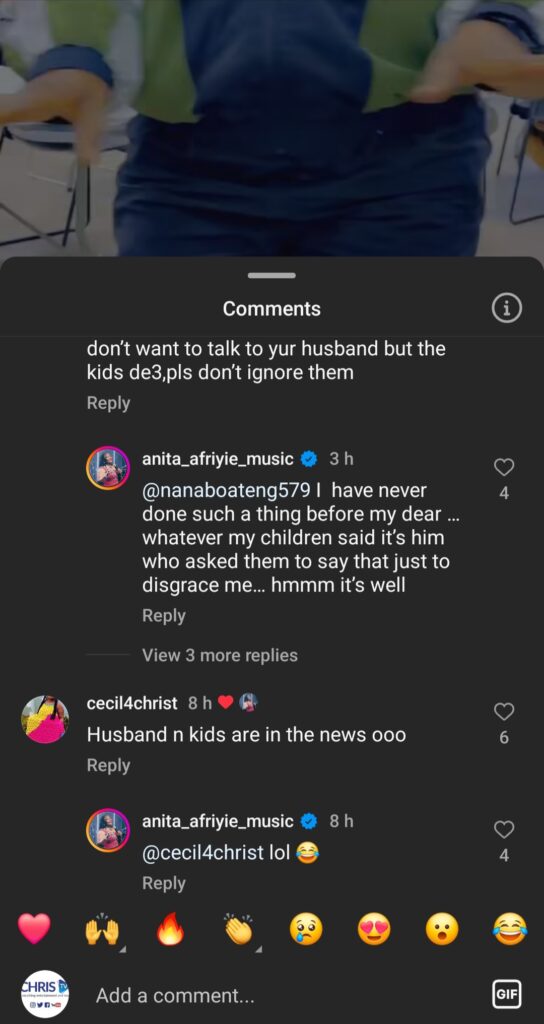Insert the fire emoji reaction

tap(170, 929)
